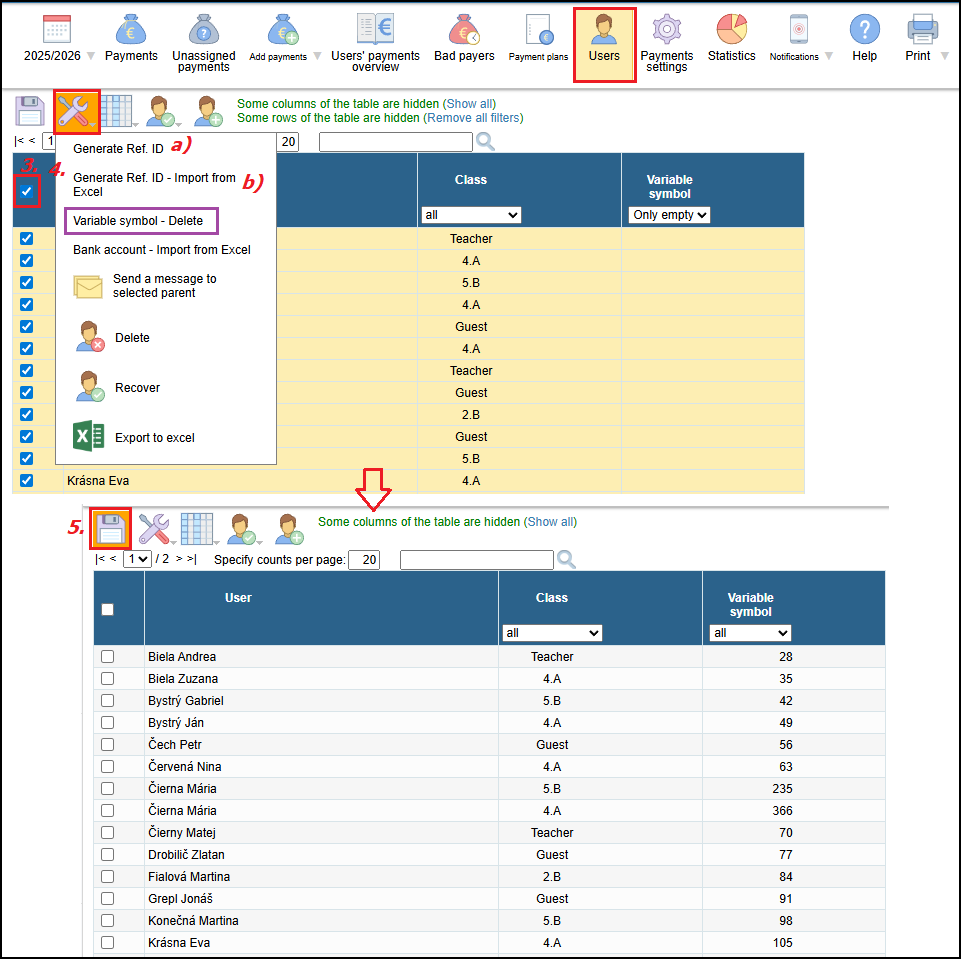Choose 'Variable symbol - Delete' menu entry
The image size is (961, 959).
point(139,220)
